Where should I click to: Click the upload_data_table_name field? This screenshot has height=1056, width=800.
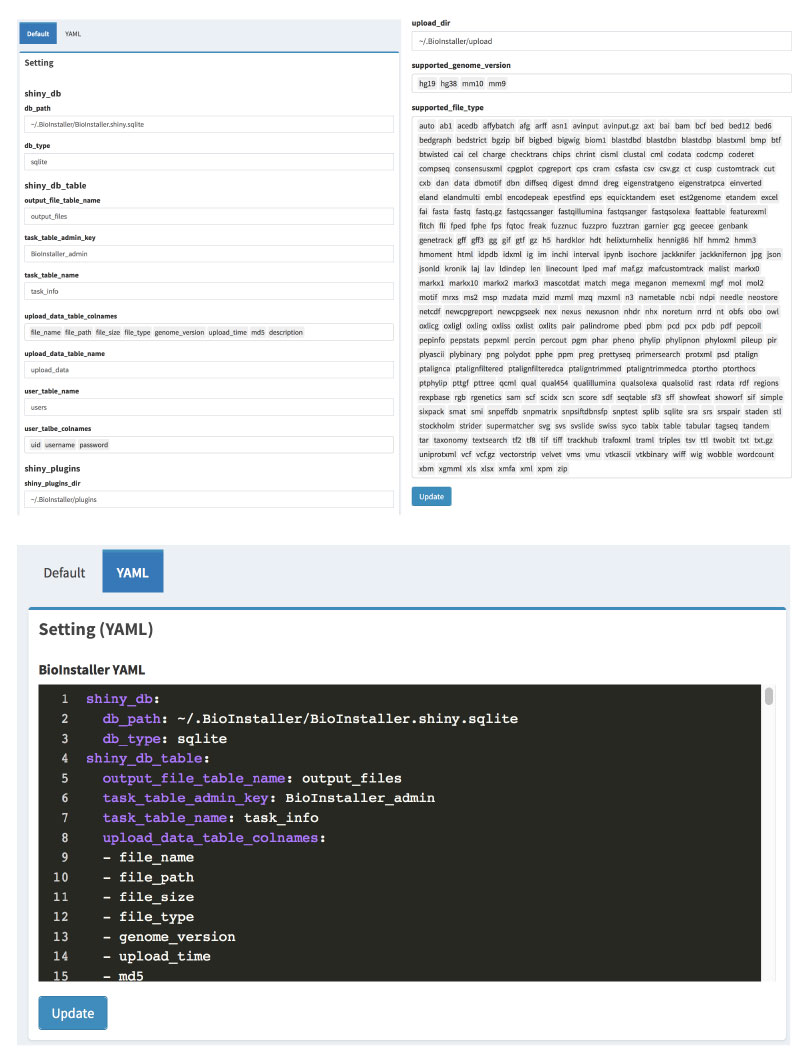[209, 370]
